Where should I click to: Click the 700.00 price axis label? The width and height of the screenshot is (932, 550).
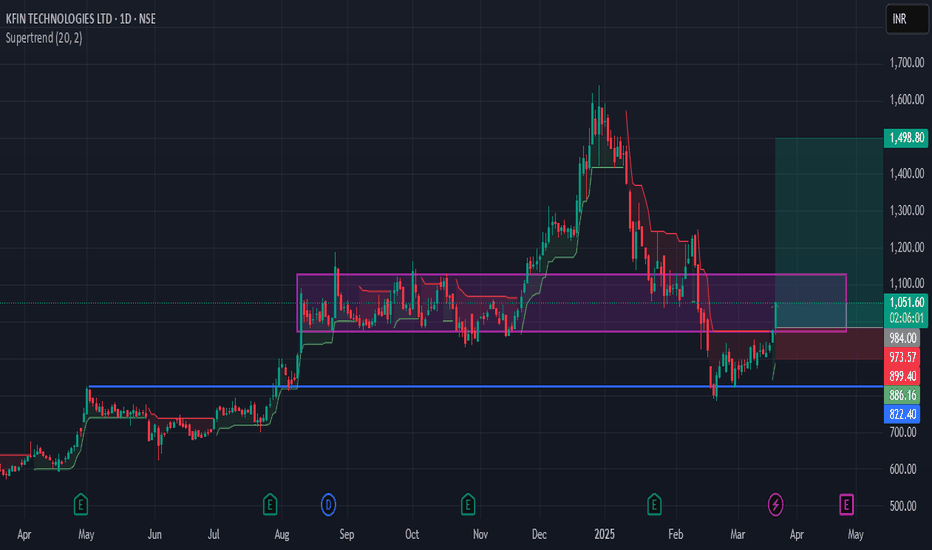pos(902,432)
